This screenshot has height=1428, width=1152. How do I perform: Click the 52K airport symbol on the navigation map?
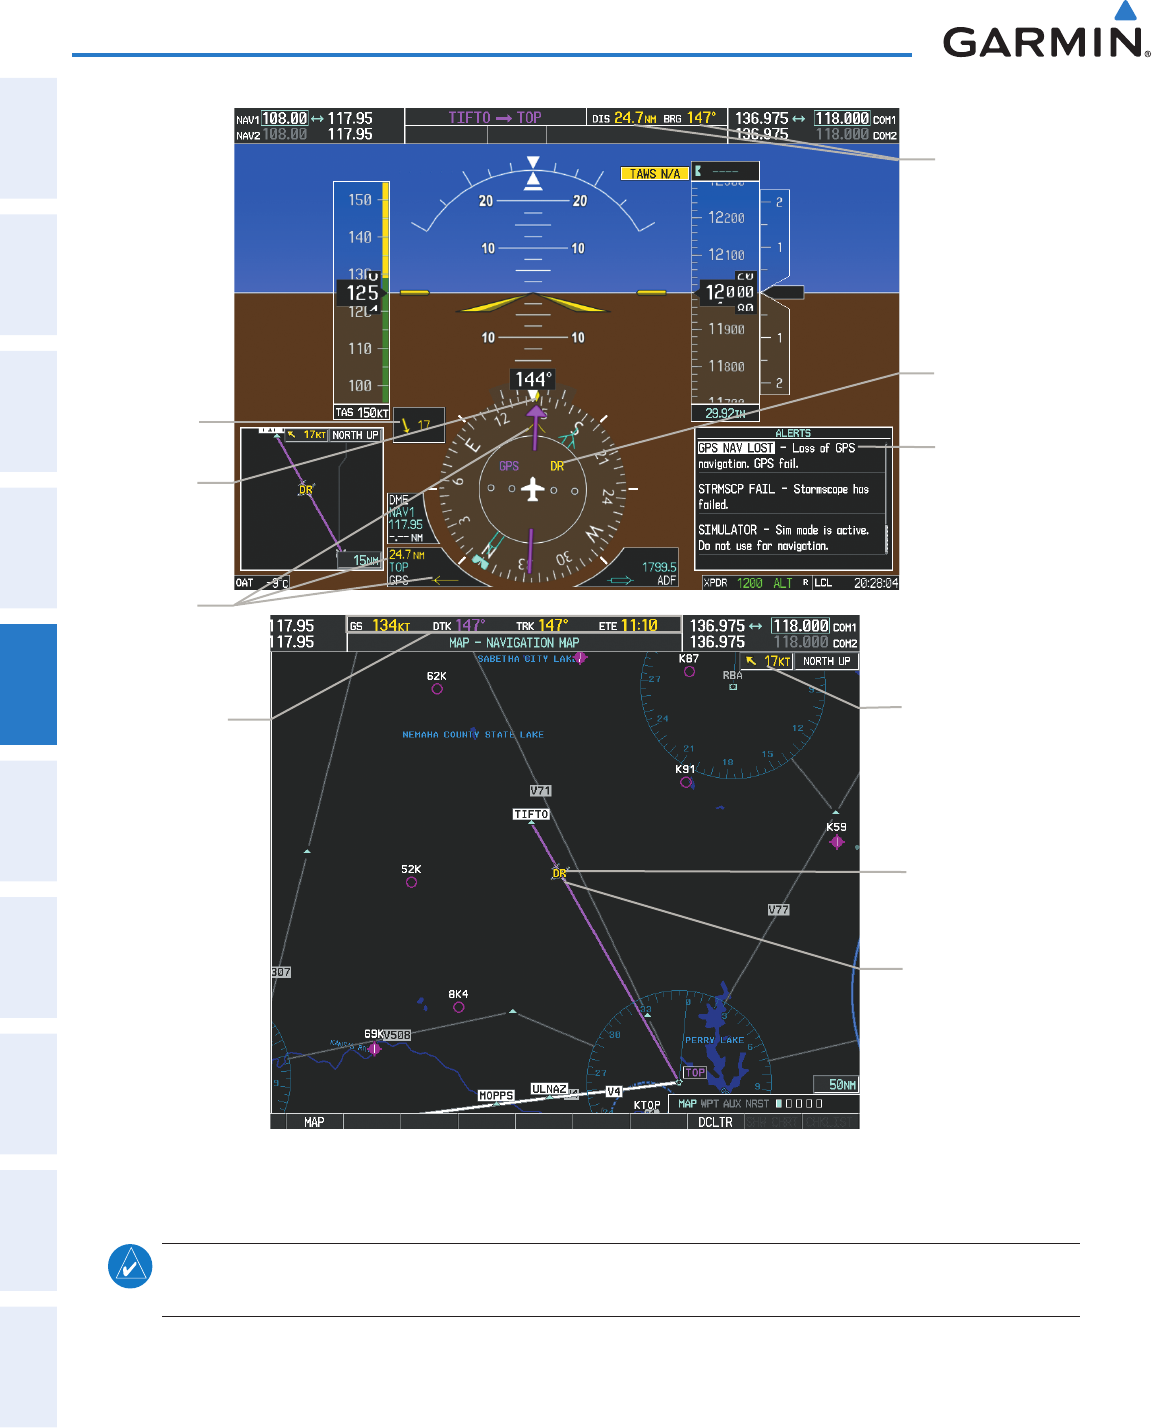click(x=411, y=883)
